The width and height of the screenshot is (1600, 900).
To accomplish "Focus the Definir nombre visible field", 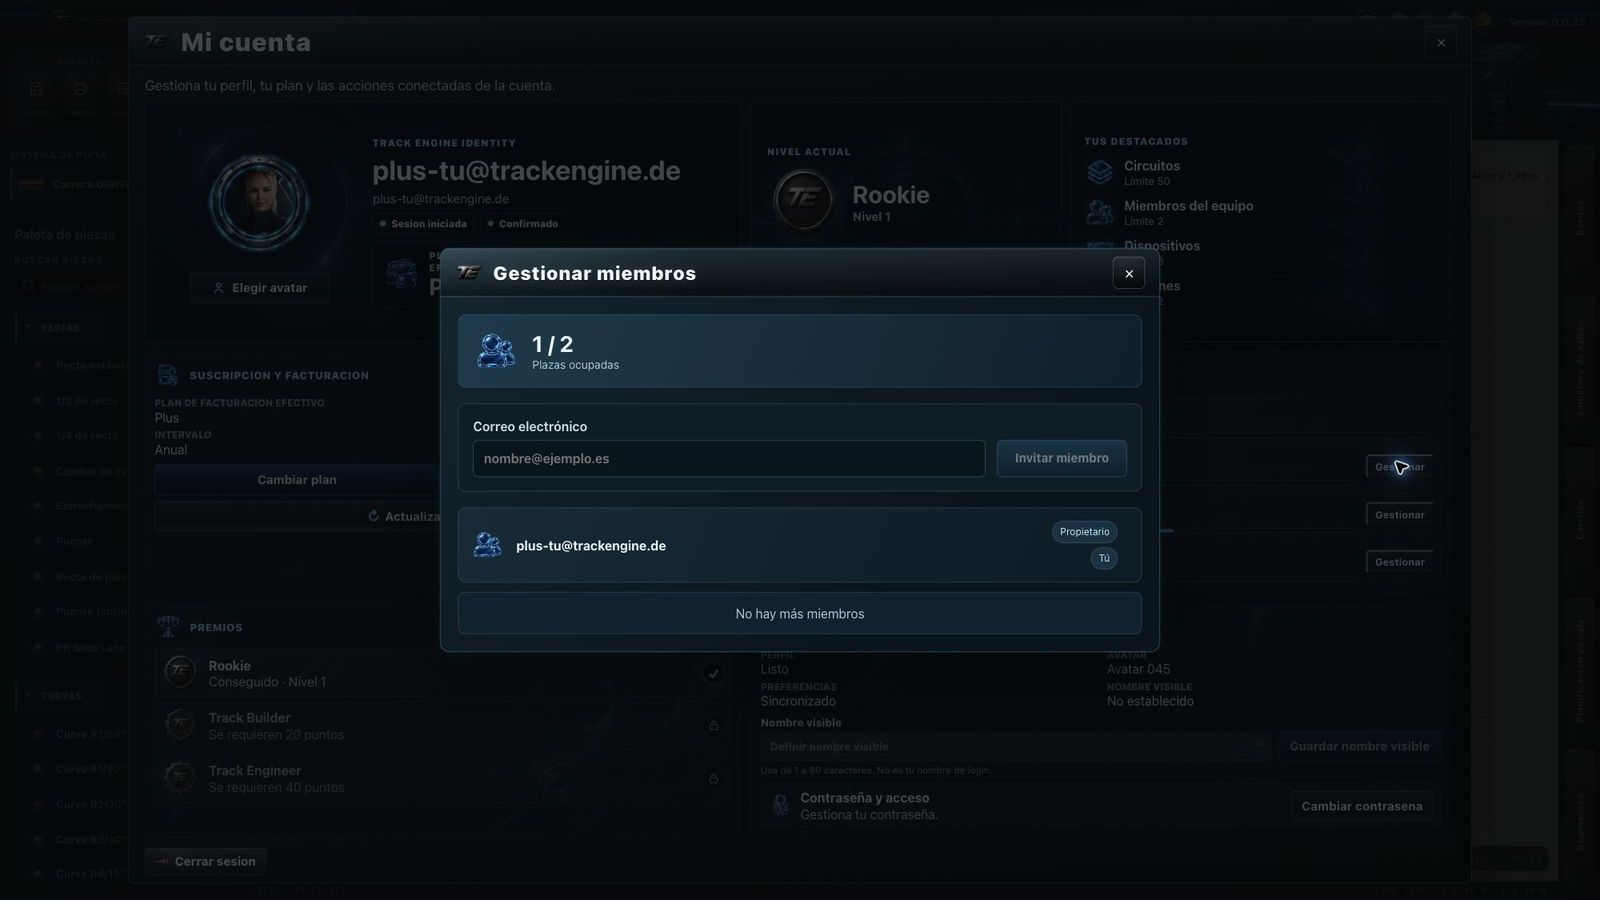I will 1015,746.
